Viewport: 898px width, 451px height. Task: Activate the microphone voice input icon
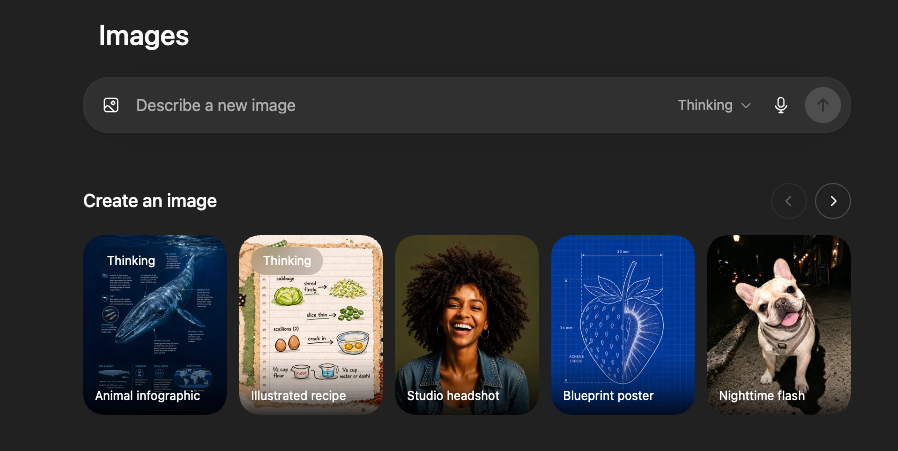781,105
